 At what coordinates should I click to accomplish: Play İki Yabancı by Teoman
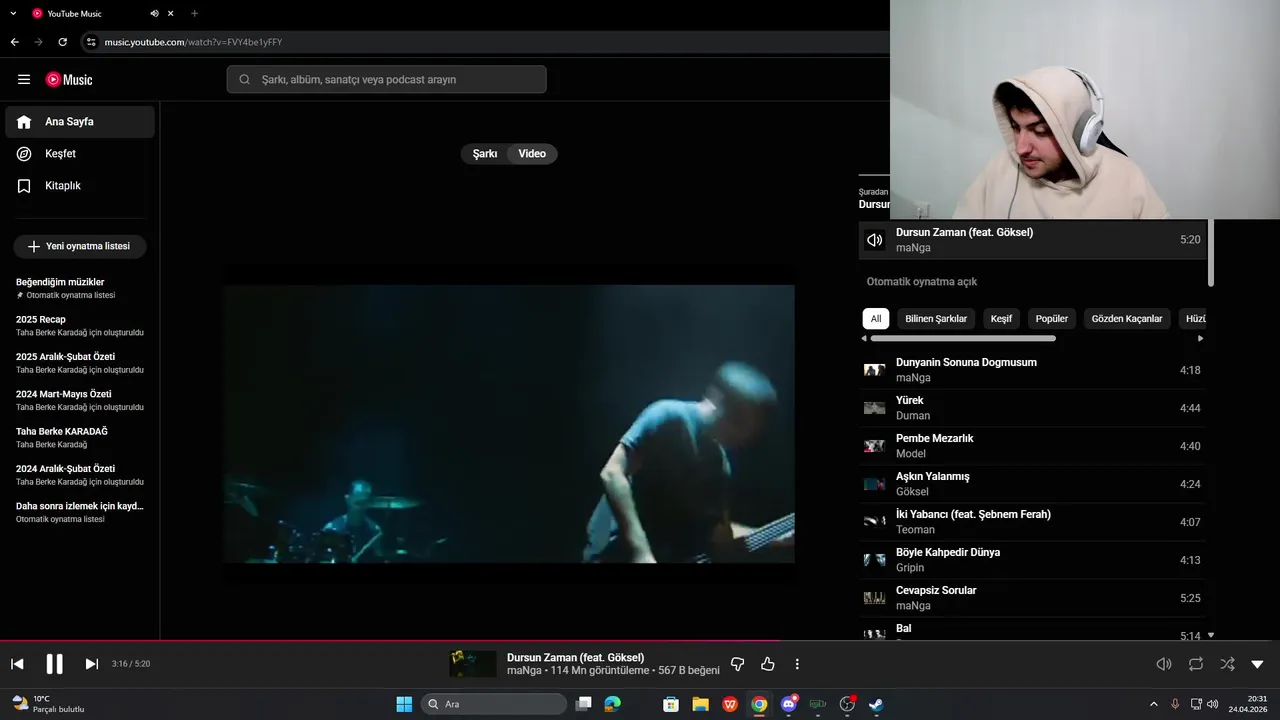(1032, 522)
